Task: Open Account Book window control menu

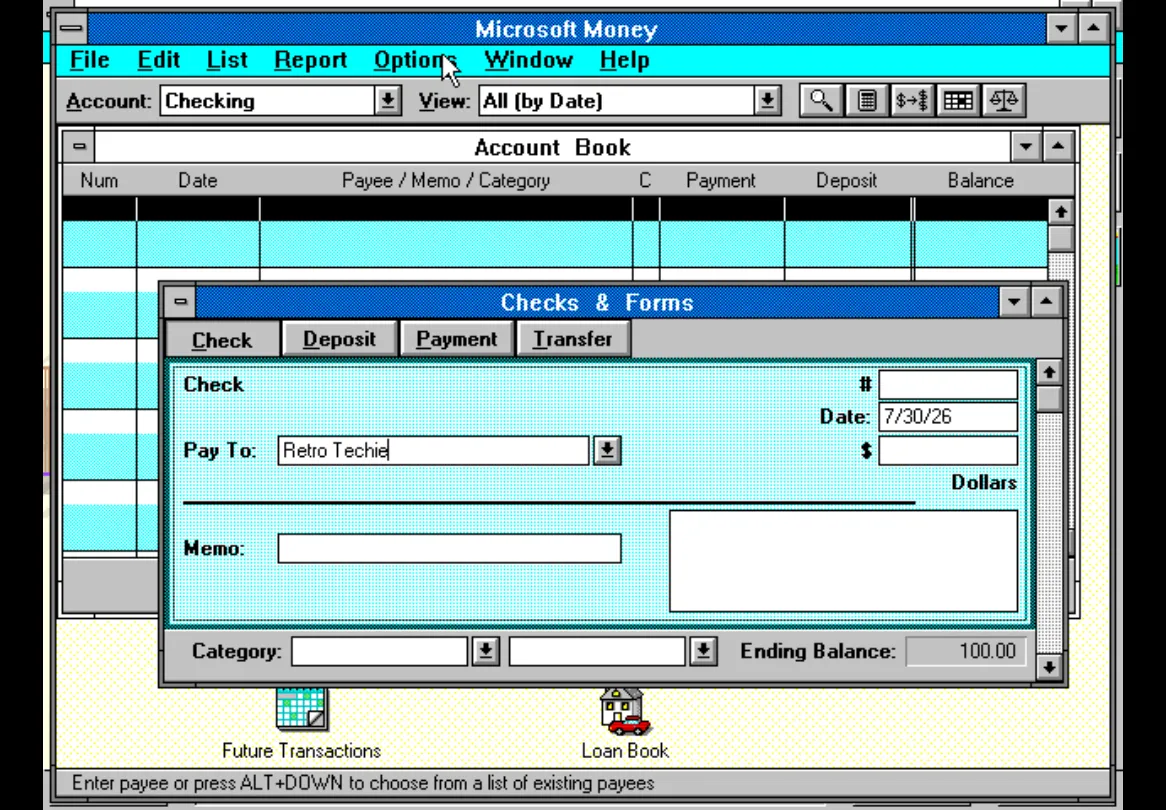Action: pyautogui.click(x=79, y=147)
